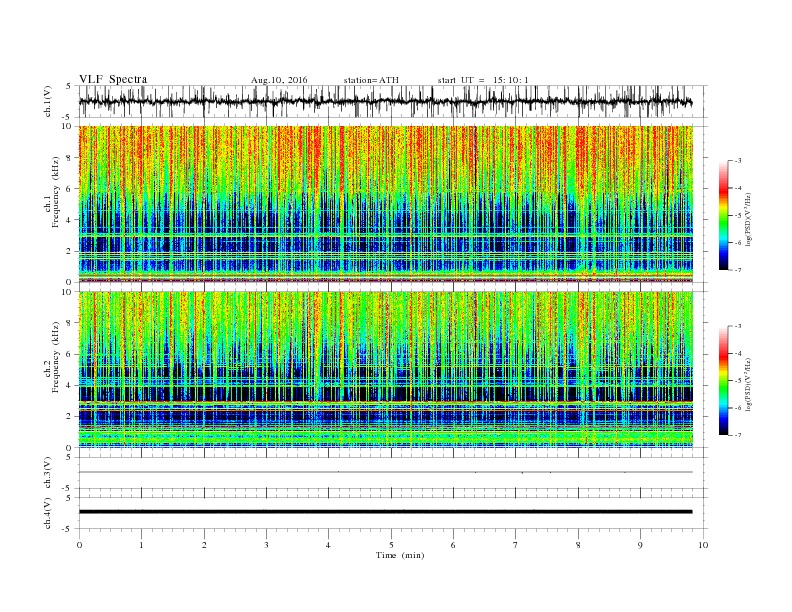Click time axis tick label "7"
The height and width of the screenshot is (612, 792).
(516, 545)
